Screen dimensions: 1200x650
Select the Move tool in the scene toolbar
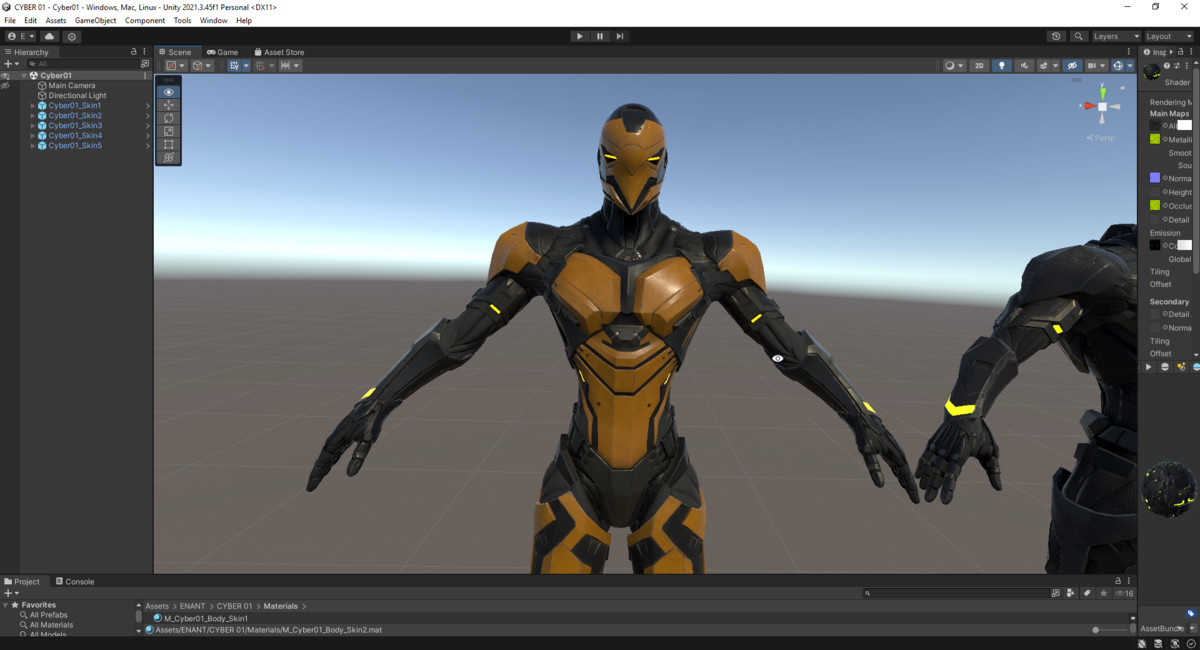pos(168,104)
